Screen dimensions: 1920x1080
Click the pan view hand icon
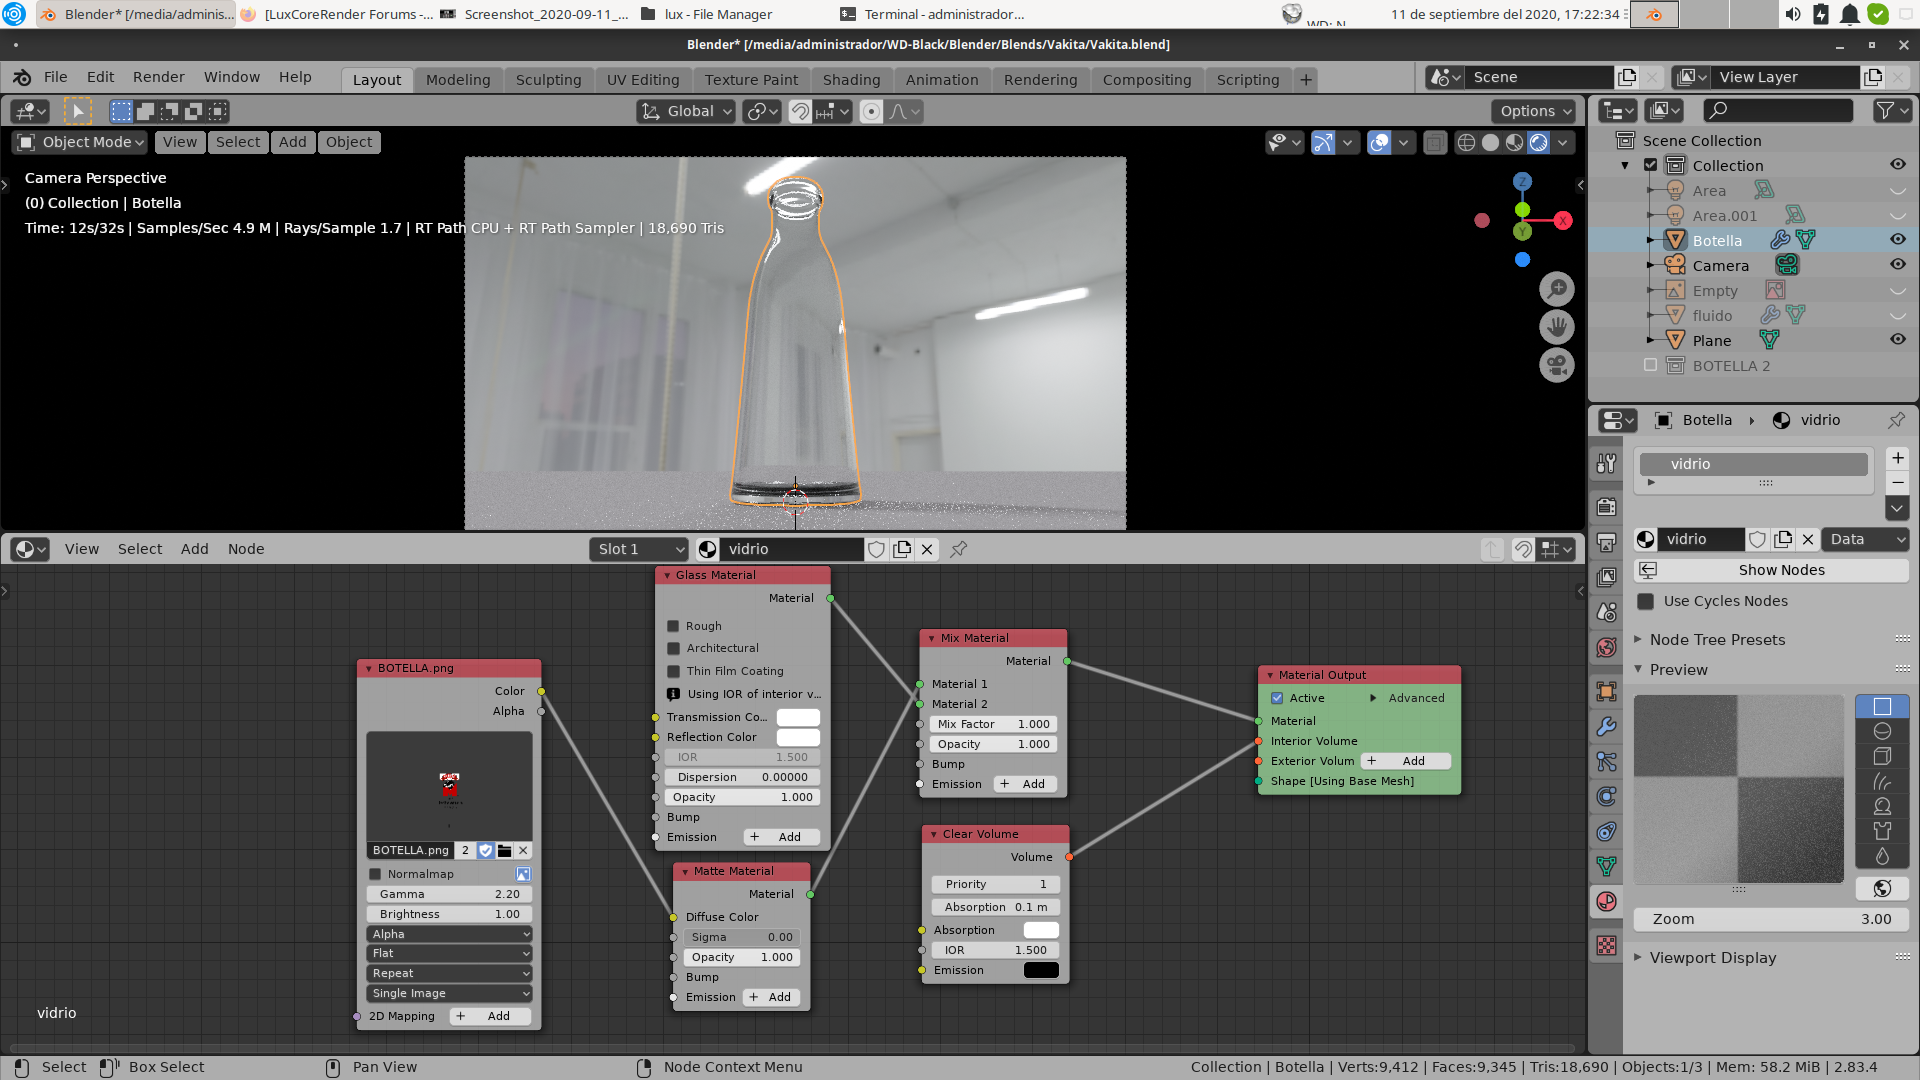point(1557,327)
